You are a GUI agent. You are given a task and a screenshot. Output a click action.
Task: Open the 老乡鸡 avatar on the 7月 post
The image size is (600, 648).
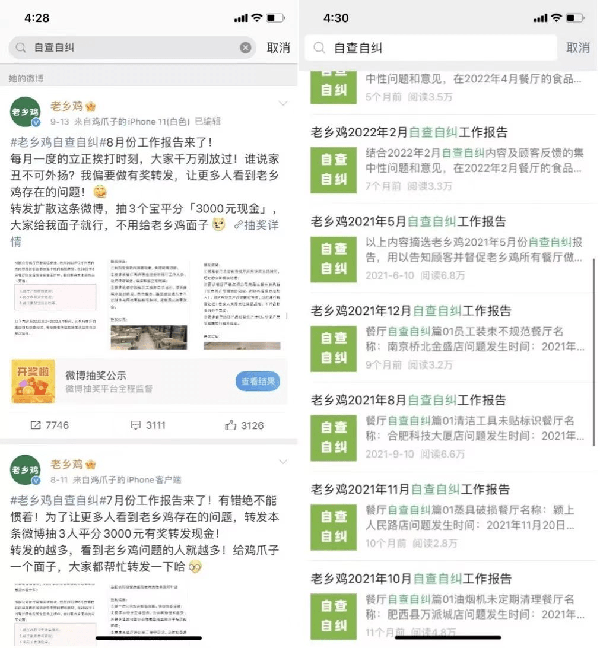point(25,470)
